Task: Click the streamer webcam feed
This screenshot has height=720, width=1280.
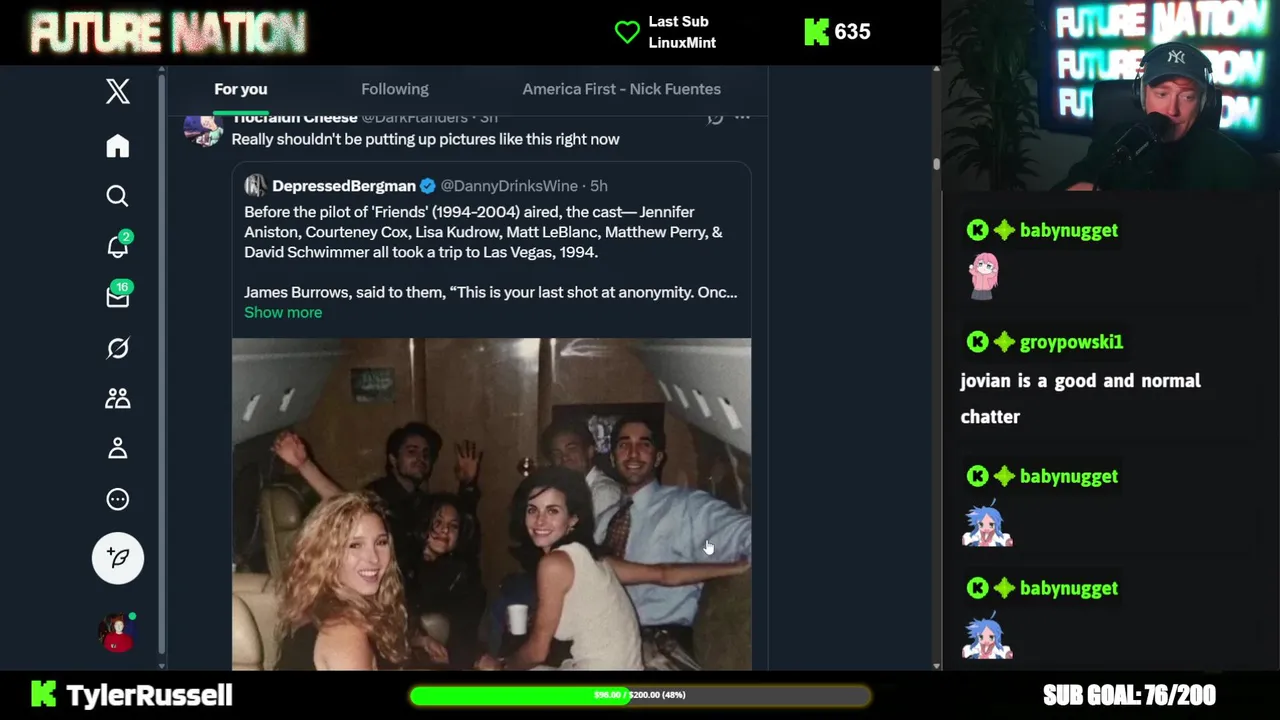Action: pyautogui.click(x=1111, y=95)
